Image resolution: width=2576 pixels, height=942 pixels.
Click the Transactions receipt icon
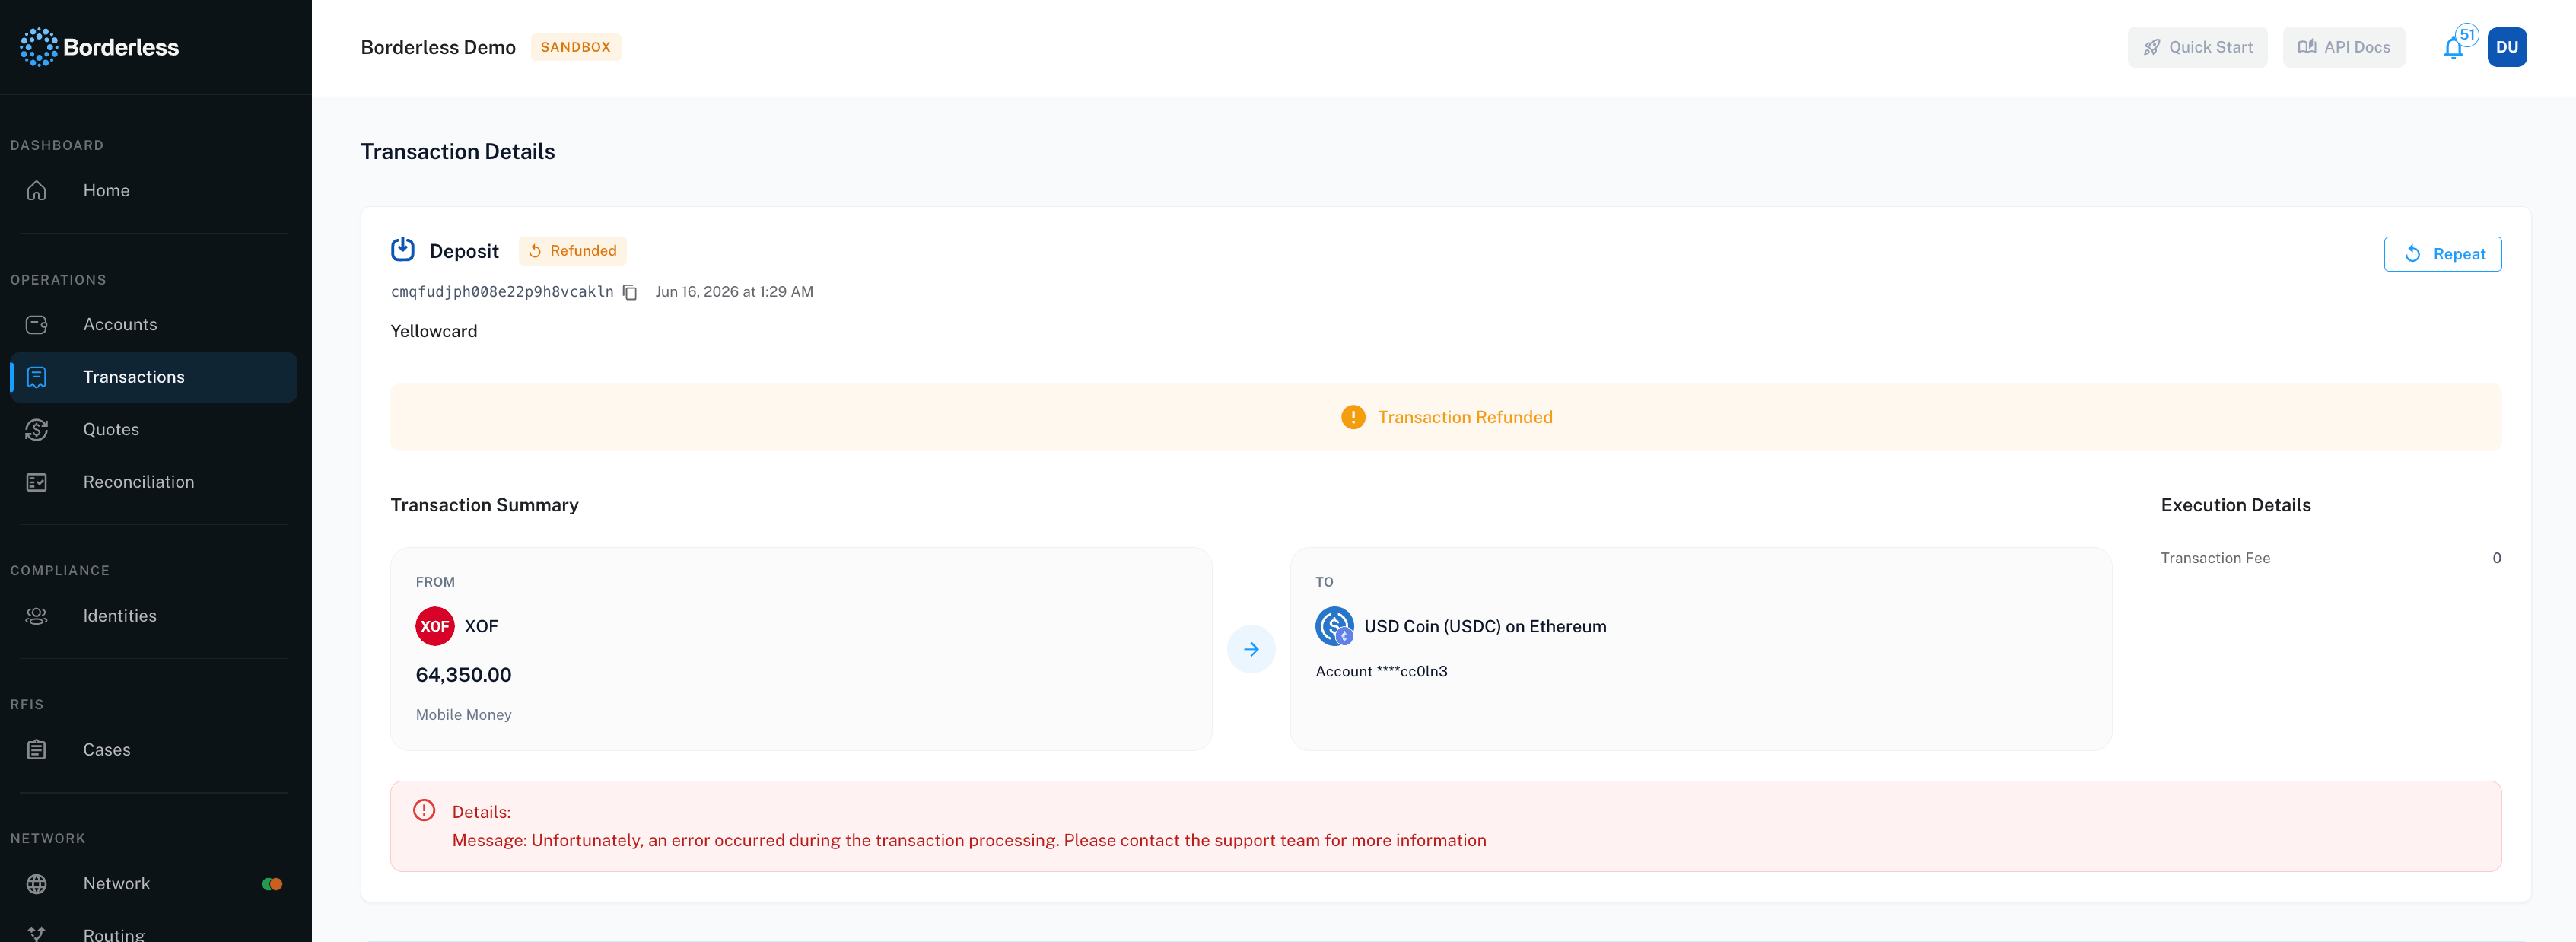coord(37,377)
